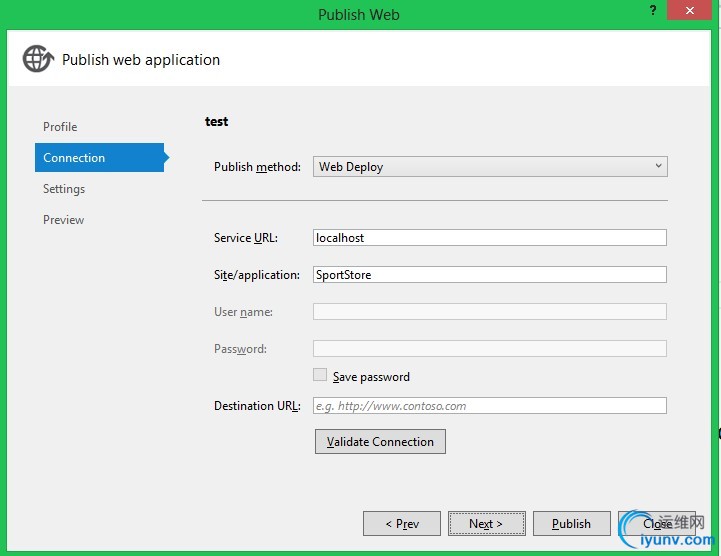
Task: Click the Publish button
Action: pyautogui.click(x=572, y=523)
